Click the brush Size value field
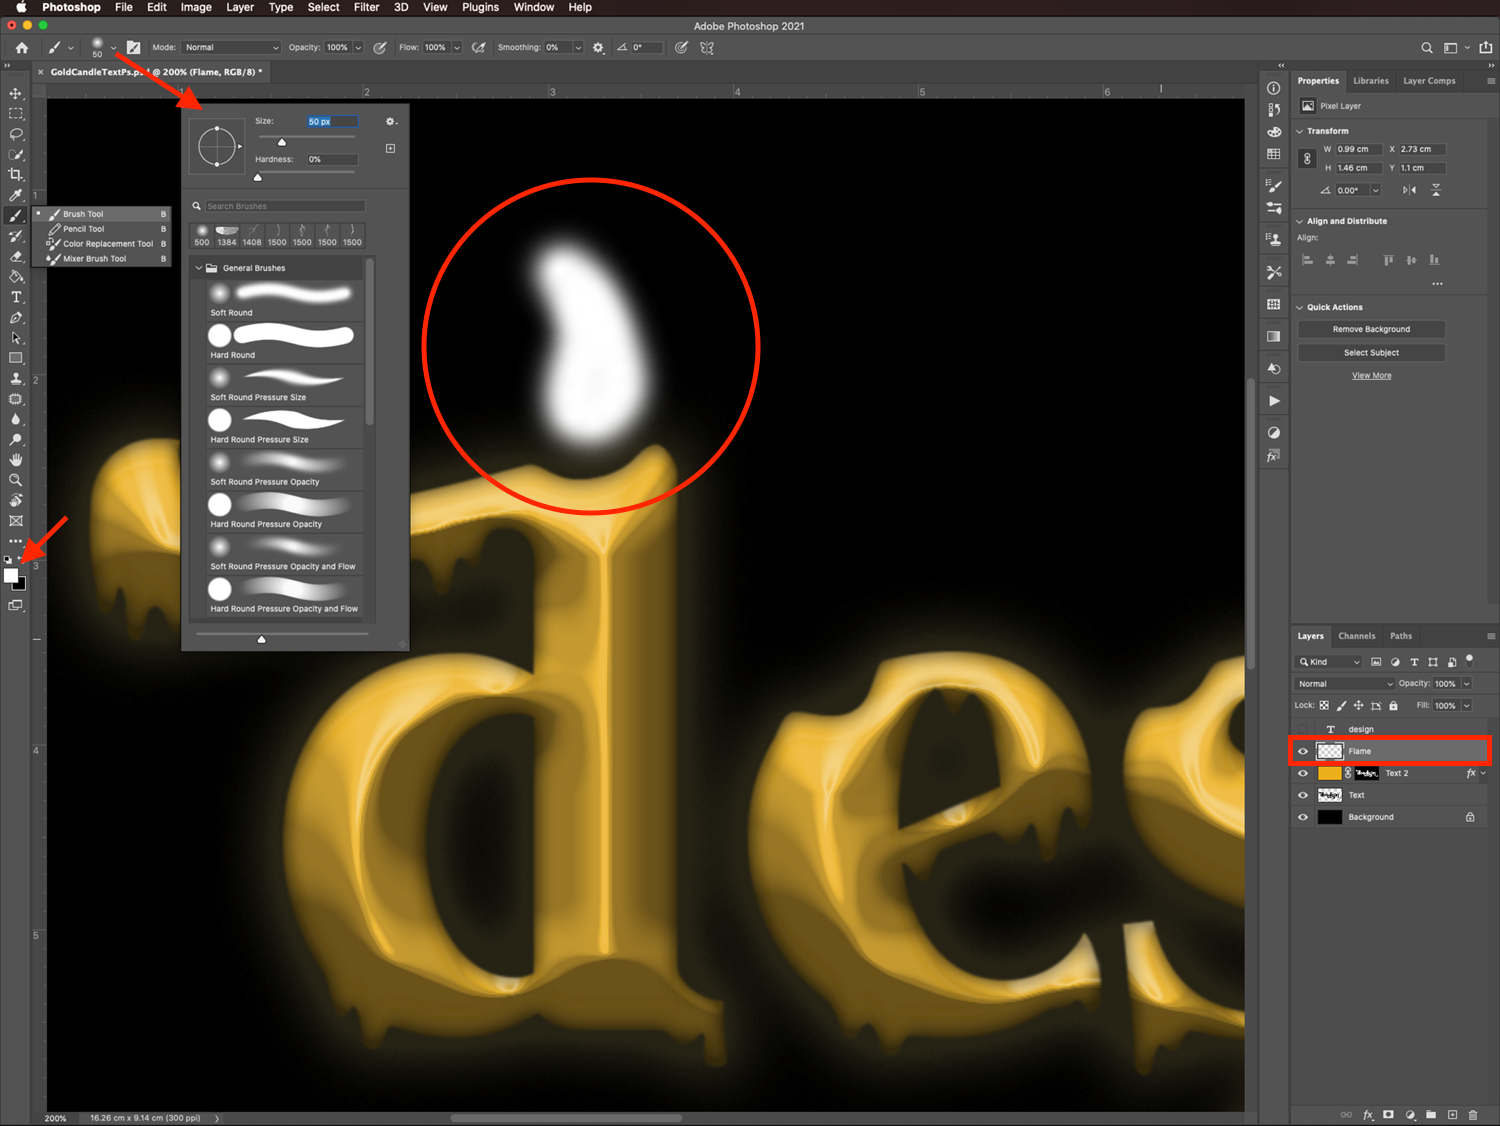 coord(332,121)
